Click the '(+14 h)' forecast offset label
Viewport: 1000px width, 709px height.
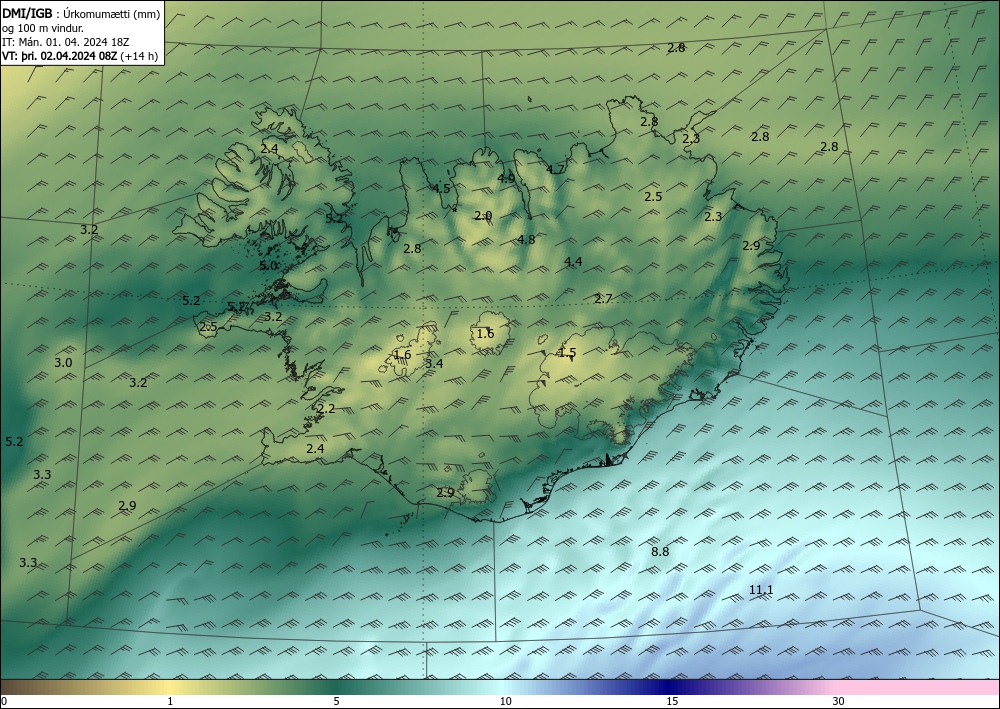pos(139,56)
